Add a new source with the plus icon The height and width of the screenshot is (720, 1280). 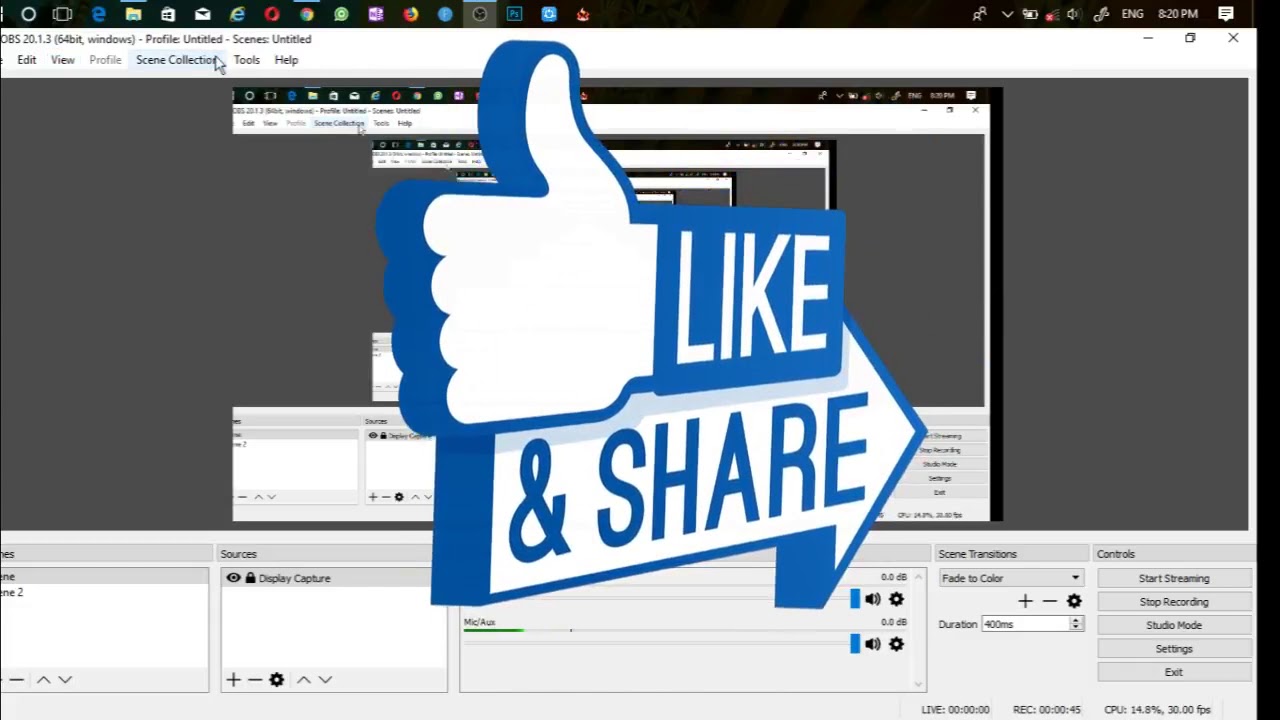233,679
